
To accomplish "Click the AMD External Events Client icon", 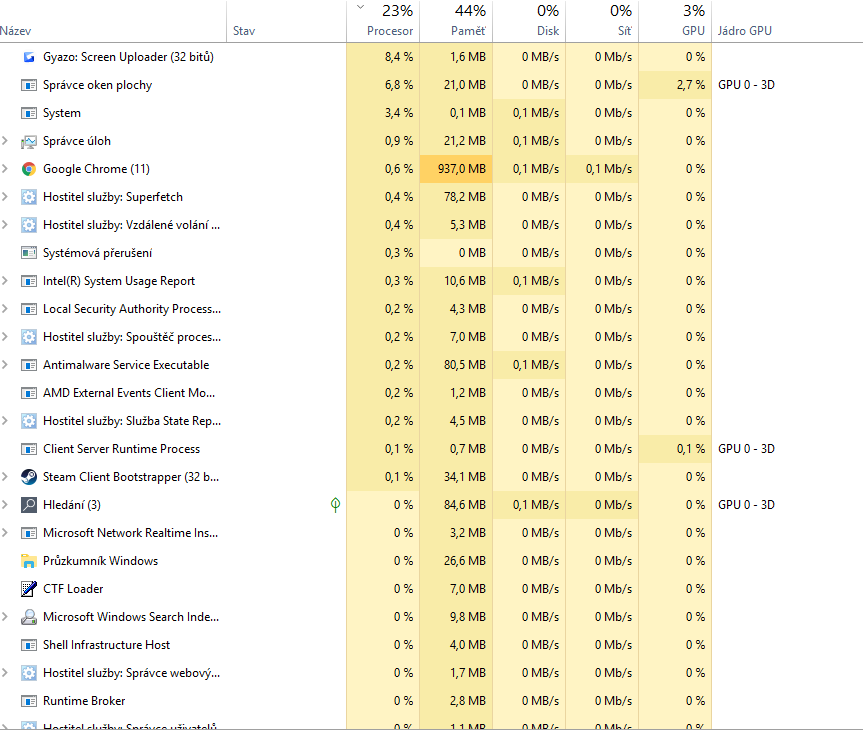I will [29, 393].
